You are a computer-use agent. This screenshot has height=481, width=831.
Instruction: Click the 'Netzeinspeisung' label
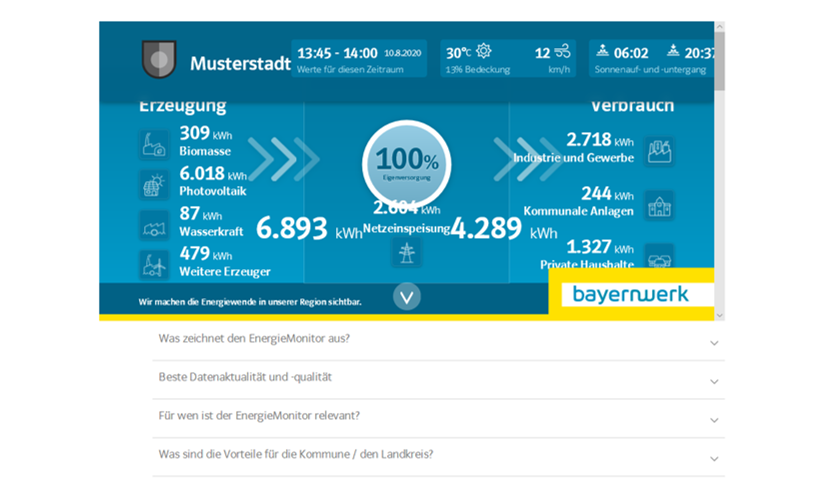tap(406, 229)
